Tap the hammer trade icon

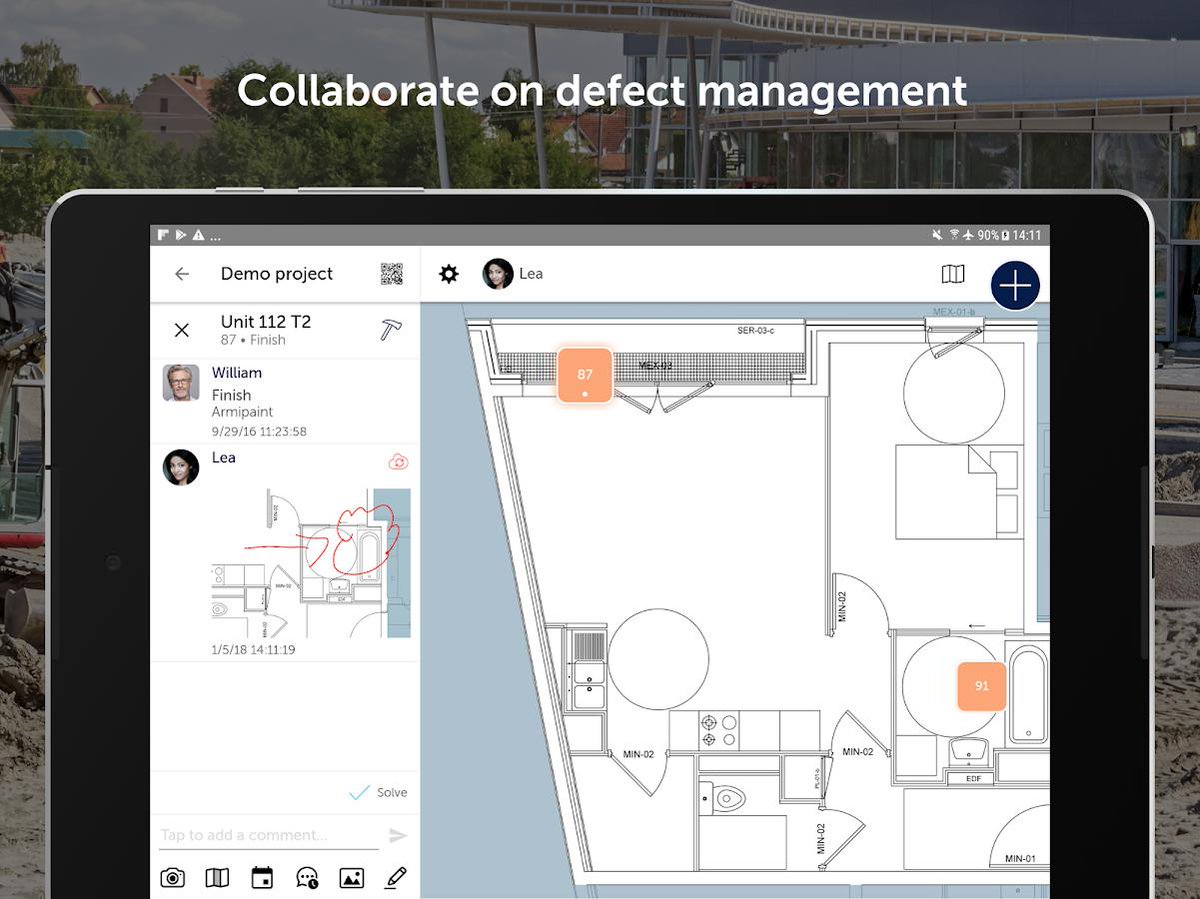[x=391, y=330]
